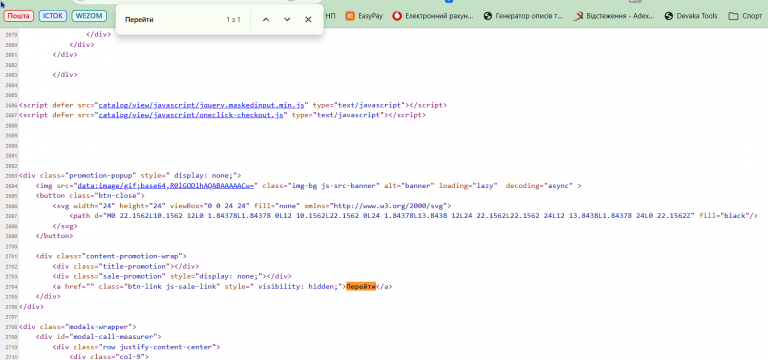
Task: Click the "sale-promotion" class value
Action: pyautogui.click(x=132, y=276)
